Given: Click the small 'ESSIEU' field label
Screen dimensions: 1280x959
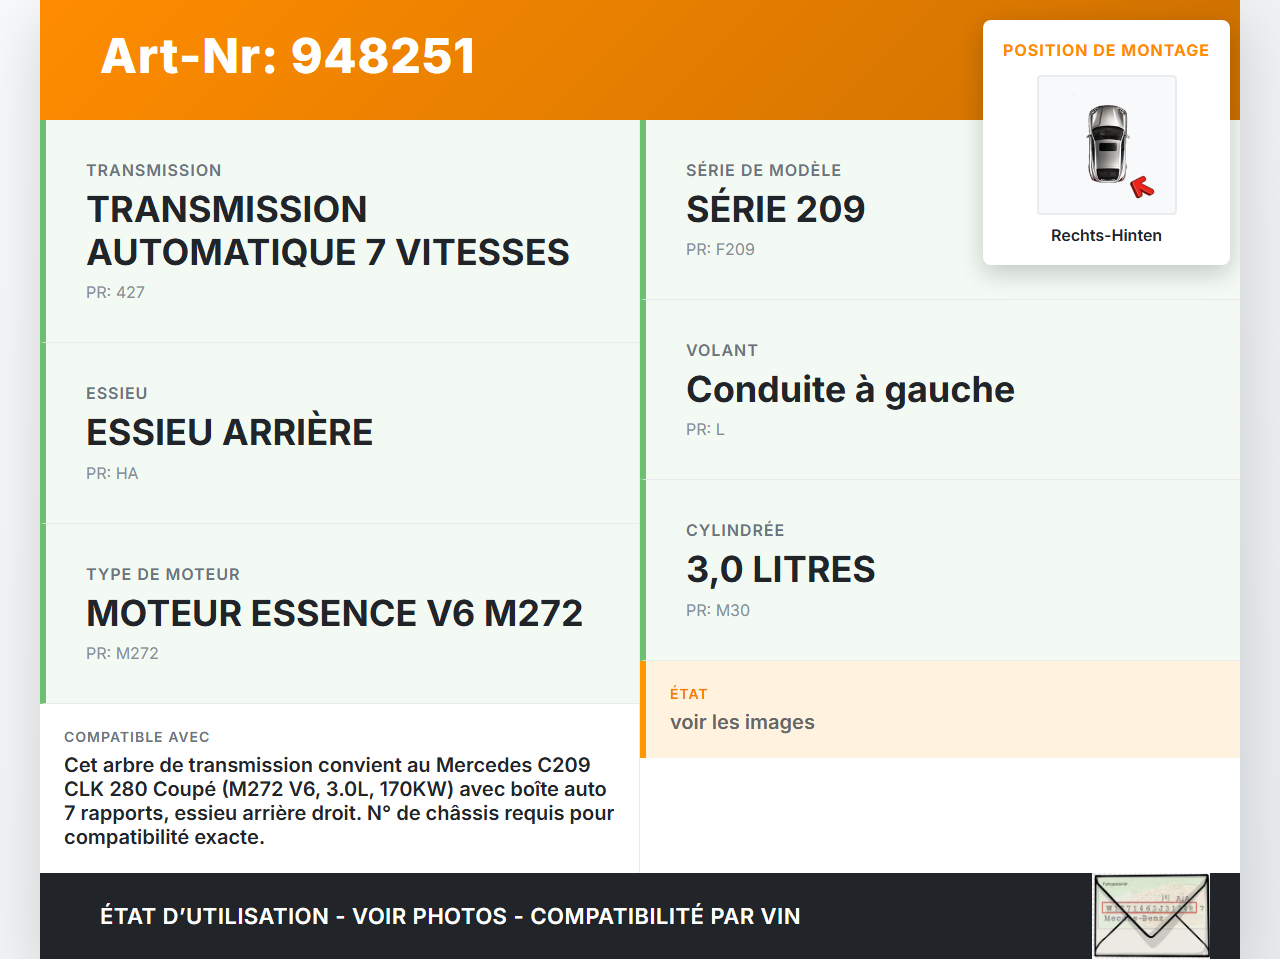Looking at the screenshot, I should pyautogui.click(x=117, y=393).
